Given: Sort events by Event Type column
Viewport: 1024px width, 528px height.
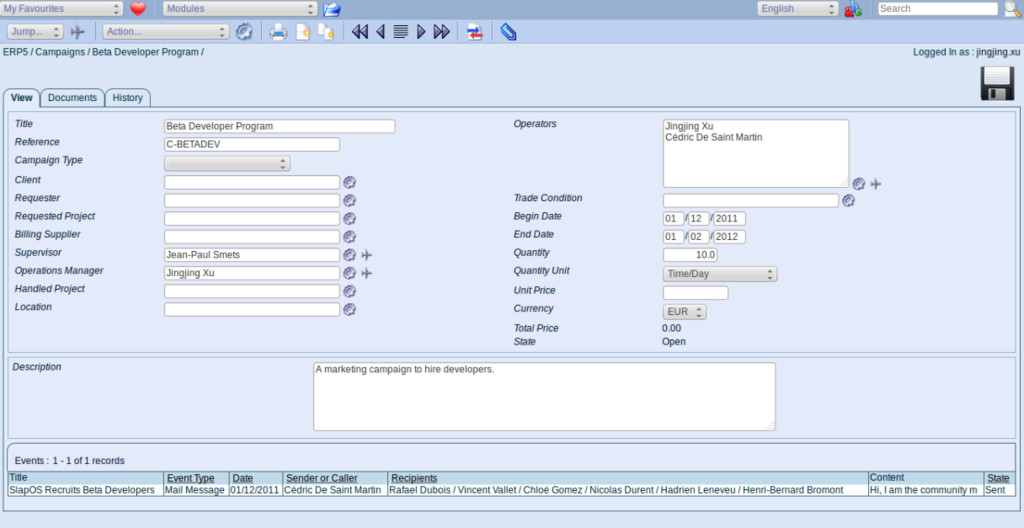Looking at the screenshot, I should point(190,478).
